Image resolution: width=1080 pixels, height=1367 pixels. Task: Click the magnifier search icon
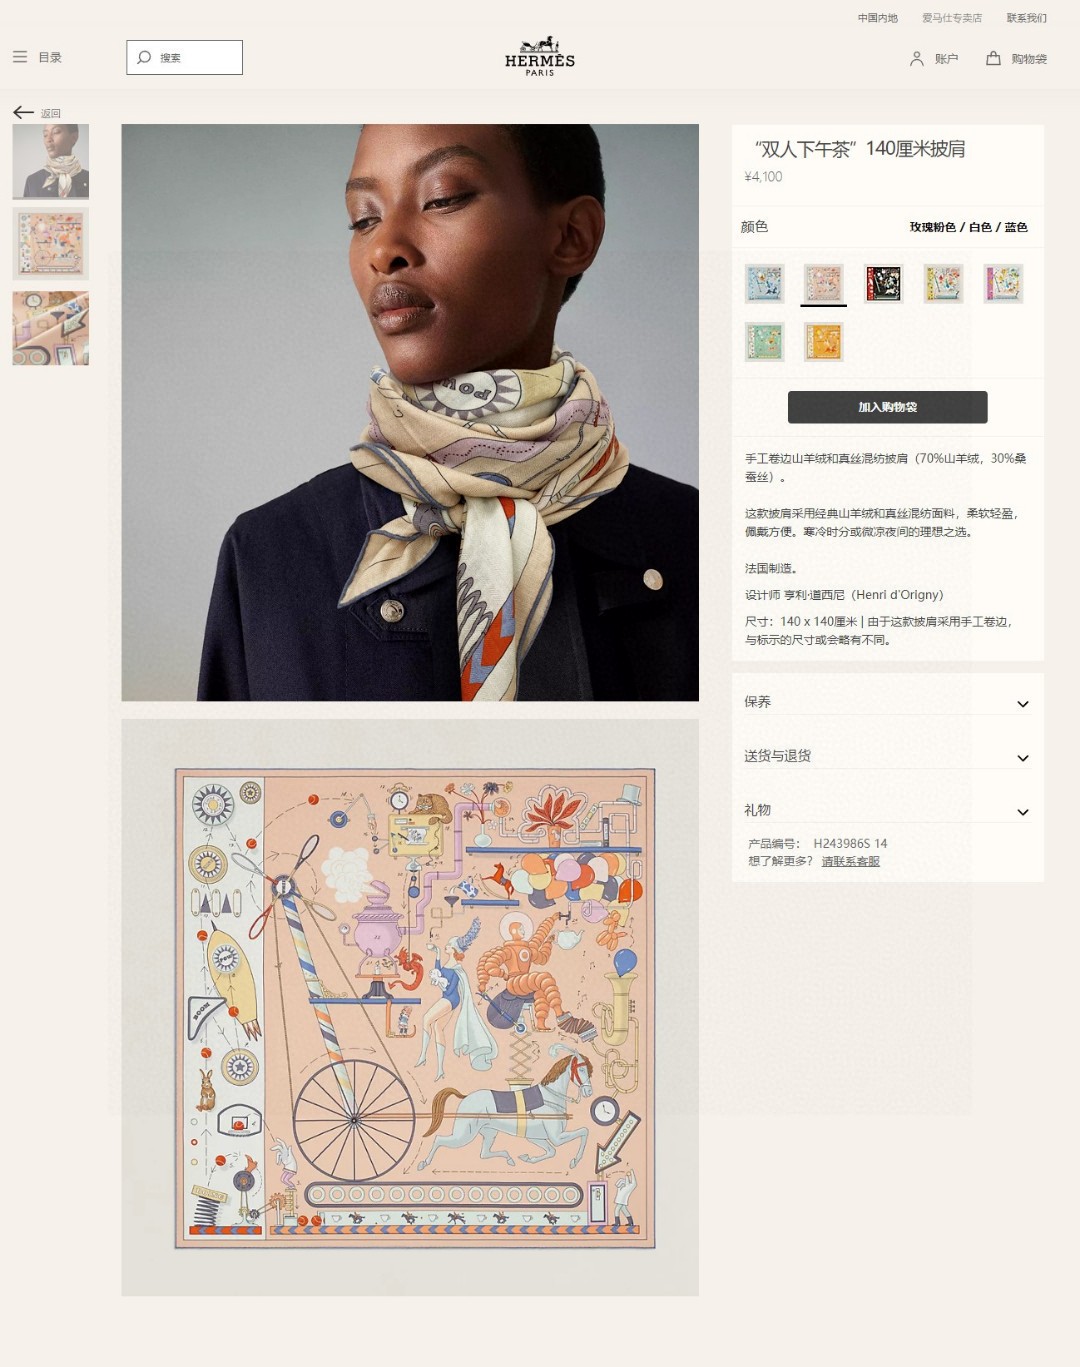click(x=144, y=57)
